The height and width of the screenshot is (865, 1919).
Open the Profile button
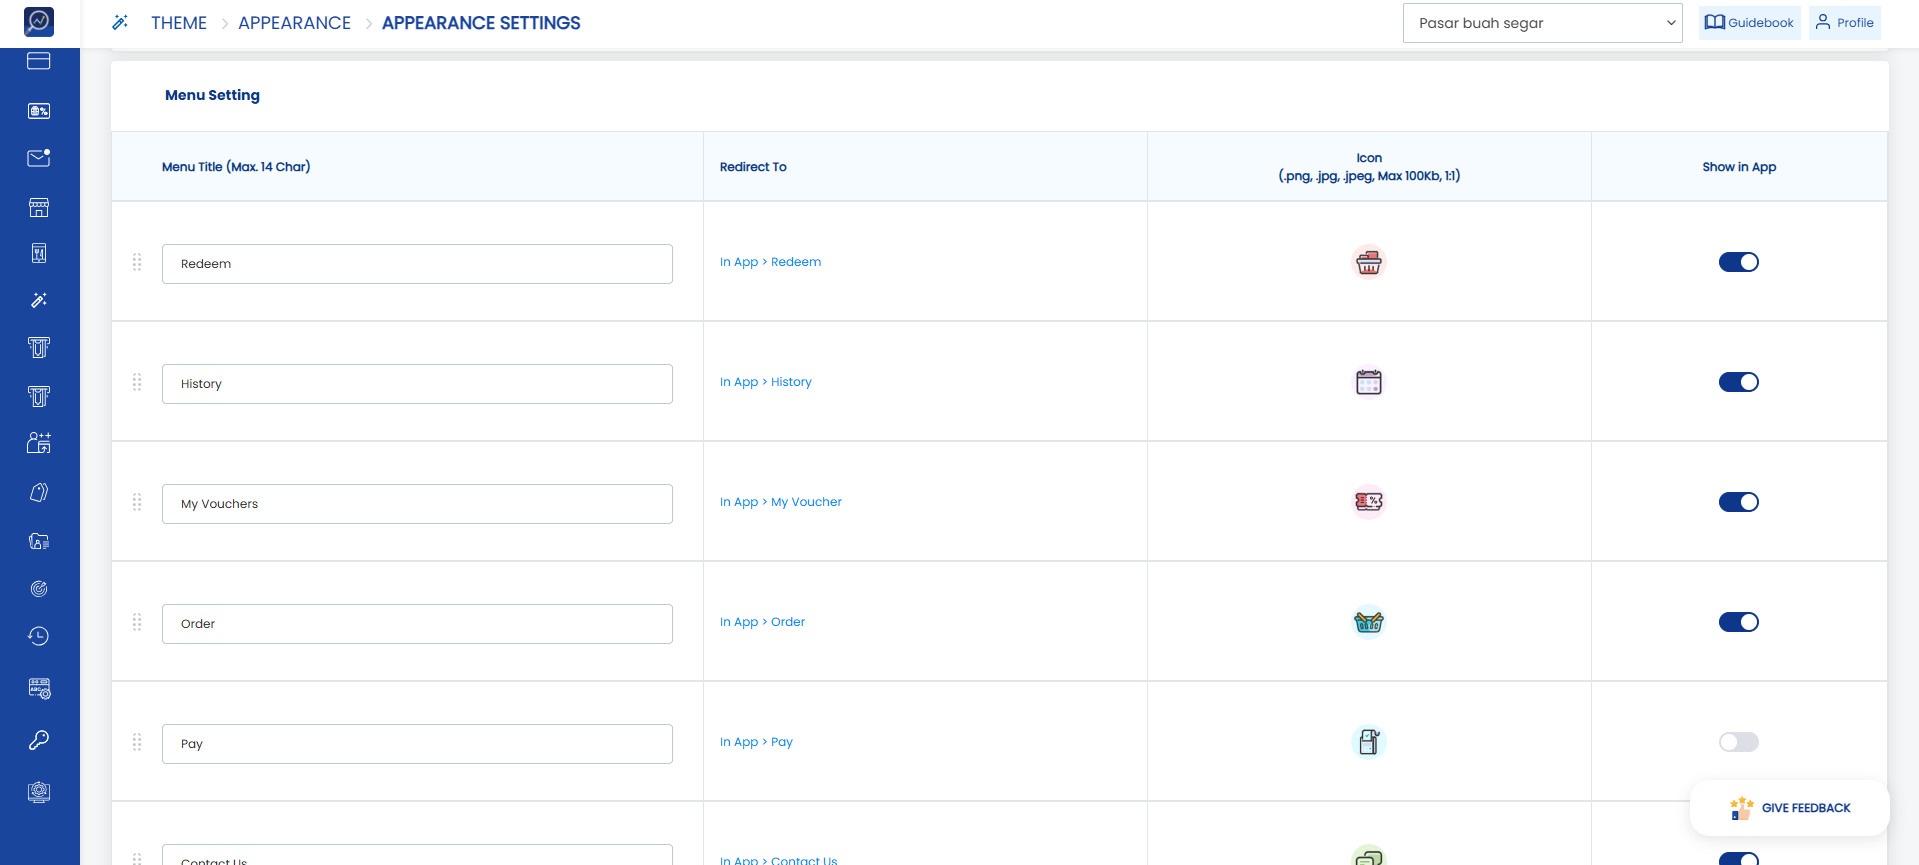click(x=1845, y=23)
